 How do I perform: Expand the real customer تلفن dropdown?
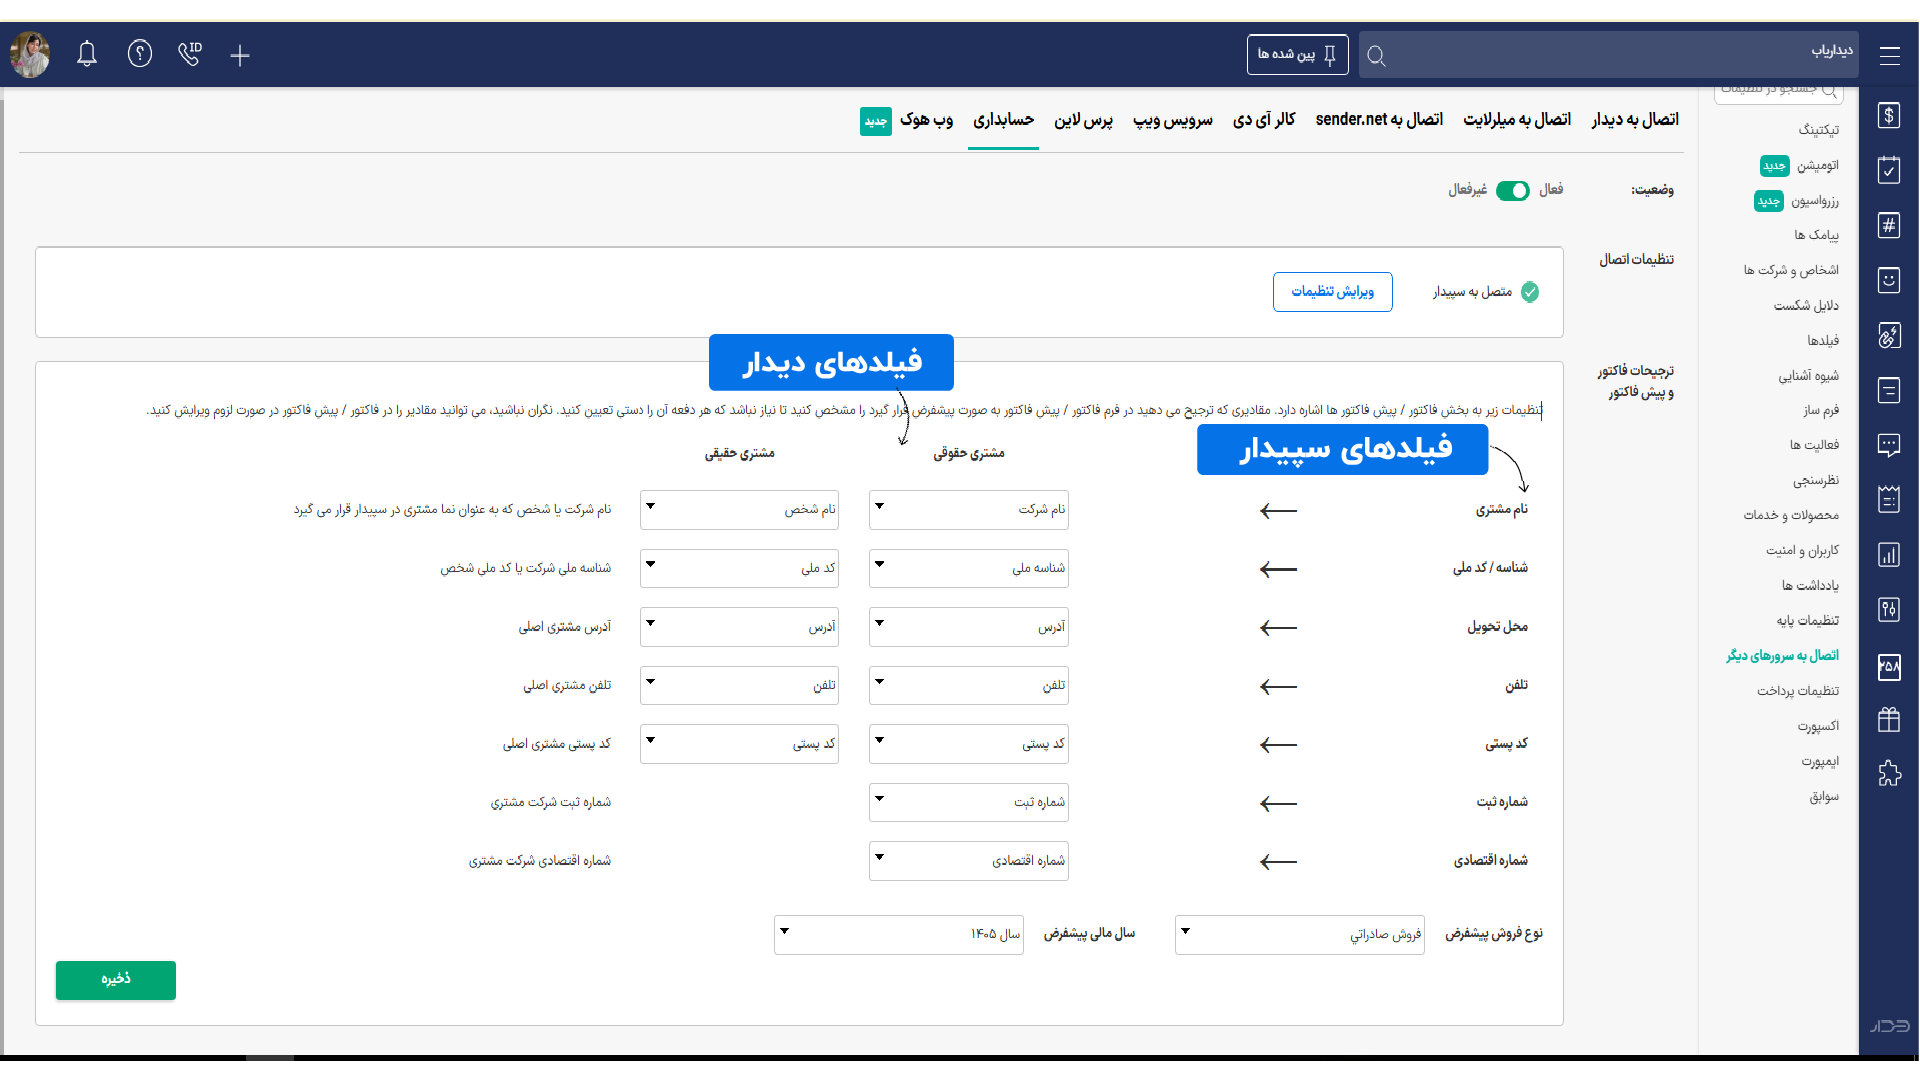739,686
